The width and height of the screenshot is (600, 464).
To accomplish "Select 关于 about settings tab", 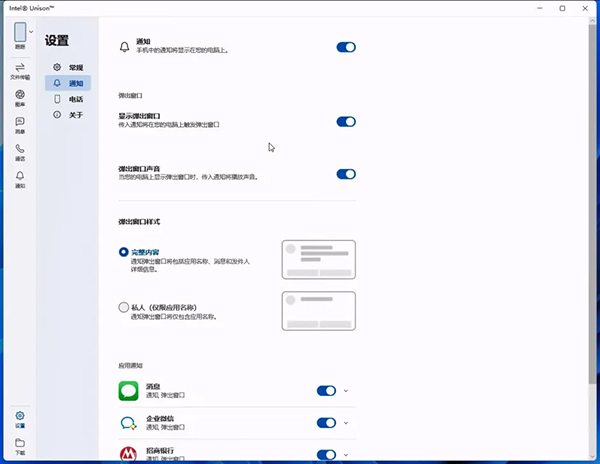I will (68, 115).
